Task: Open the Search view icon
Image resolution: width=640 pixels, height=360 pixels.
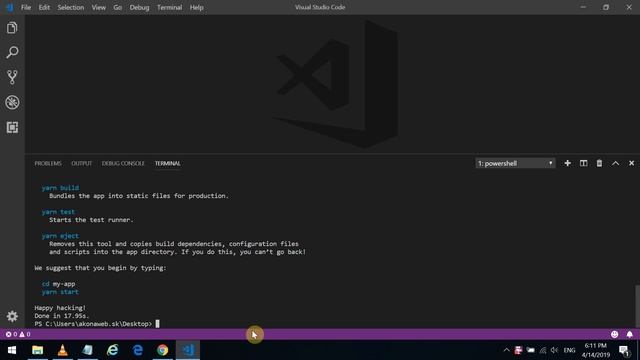Action: (12, 52)
